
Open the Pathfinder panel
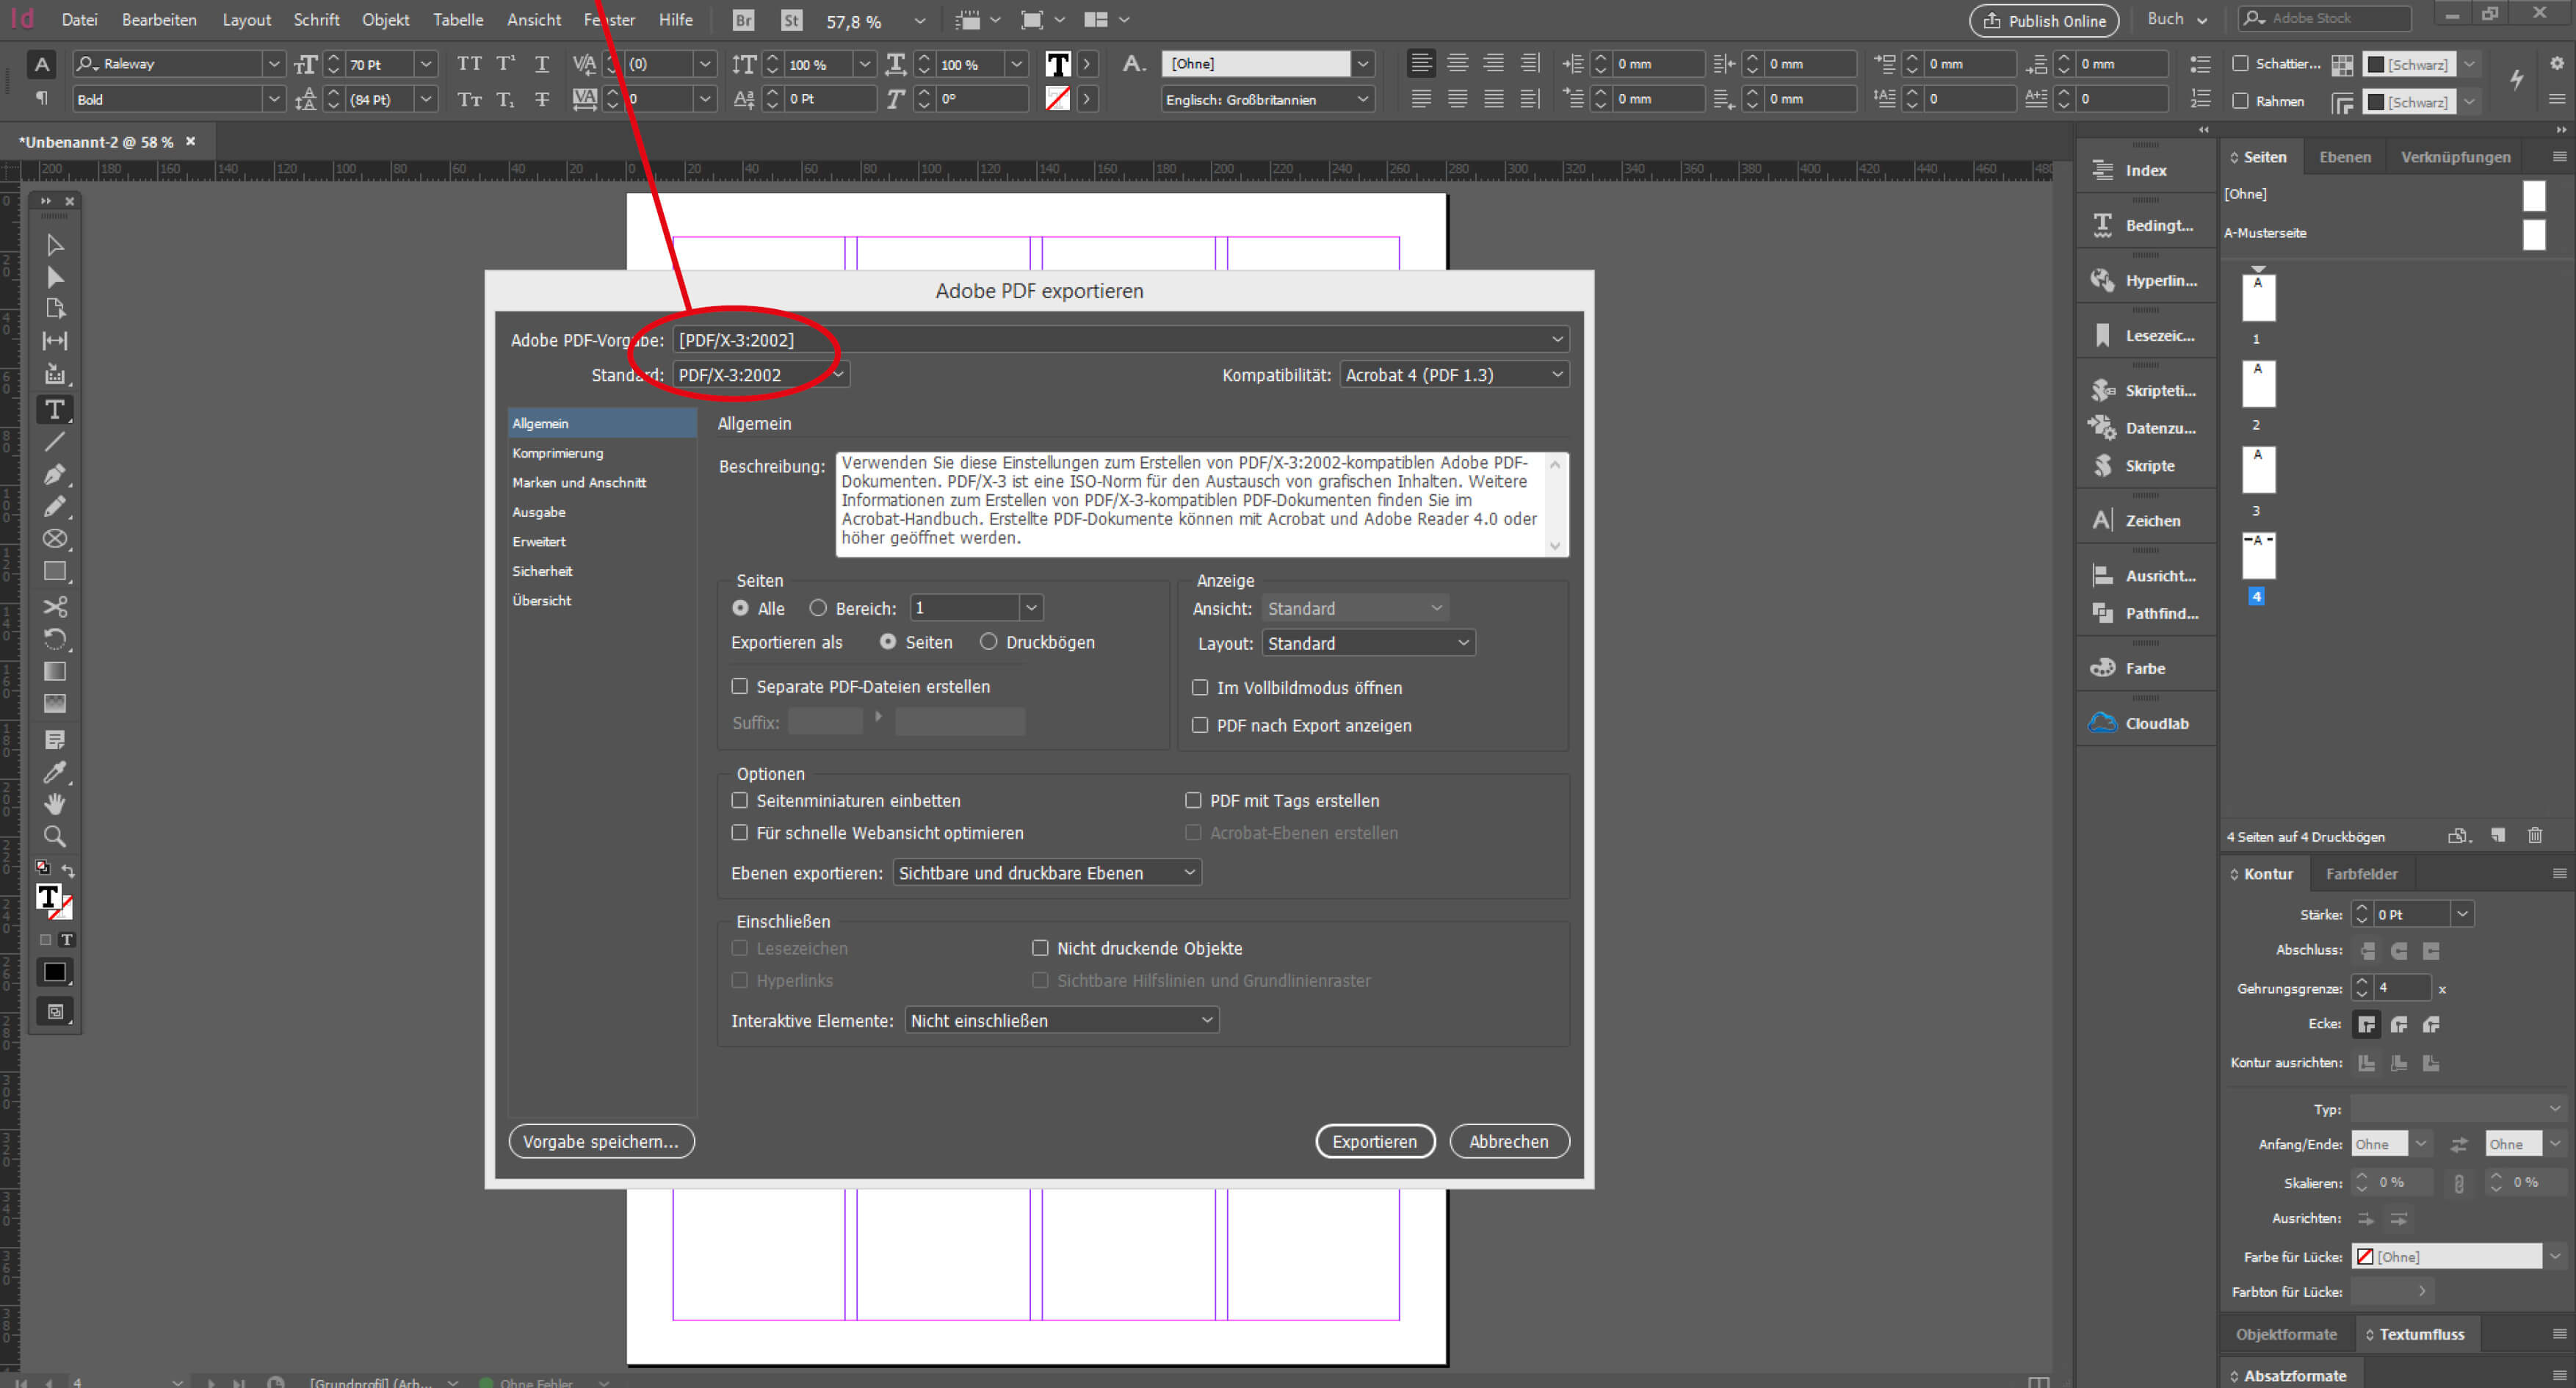click(2145, 613)
